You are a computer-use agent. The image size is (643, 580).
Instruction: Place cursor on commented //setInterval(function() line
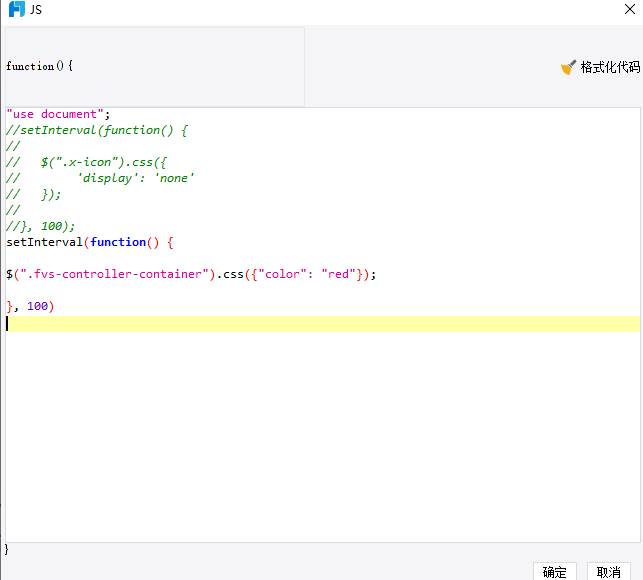click(x=97, y=130)
